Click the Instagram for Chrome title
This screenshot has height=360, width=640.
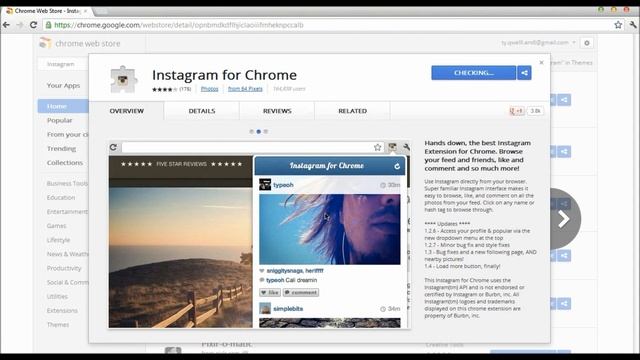pos(224,75)
